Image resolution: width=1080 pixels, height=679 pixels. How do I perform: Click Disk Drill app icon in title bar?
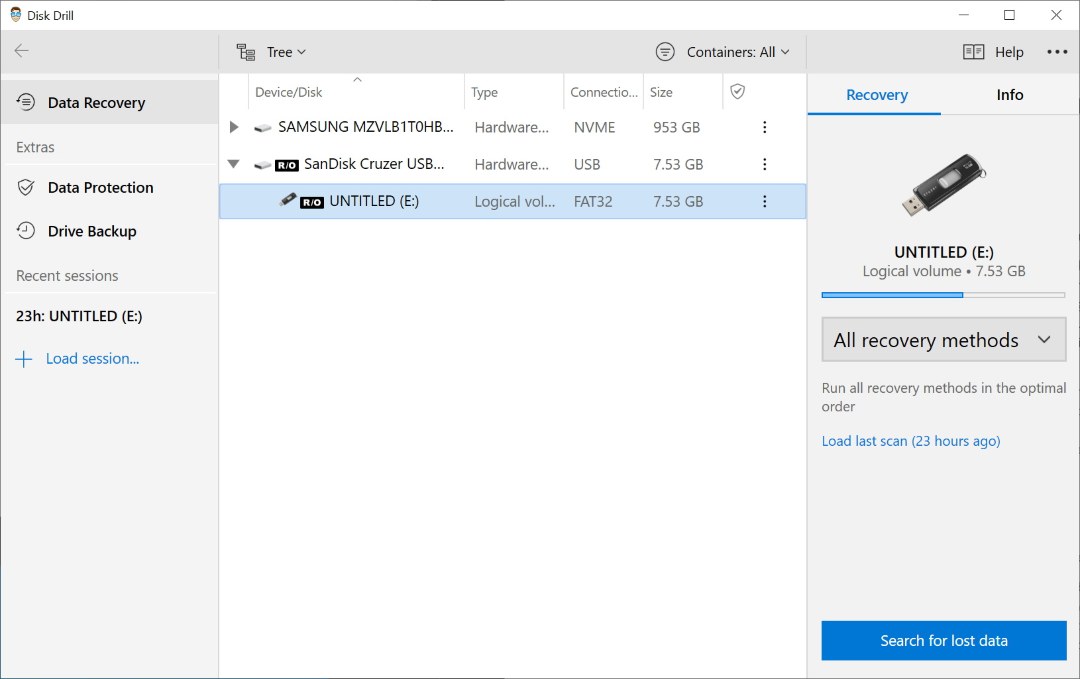[16, 14]
